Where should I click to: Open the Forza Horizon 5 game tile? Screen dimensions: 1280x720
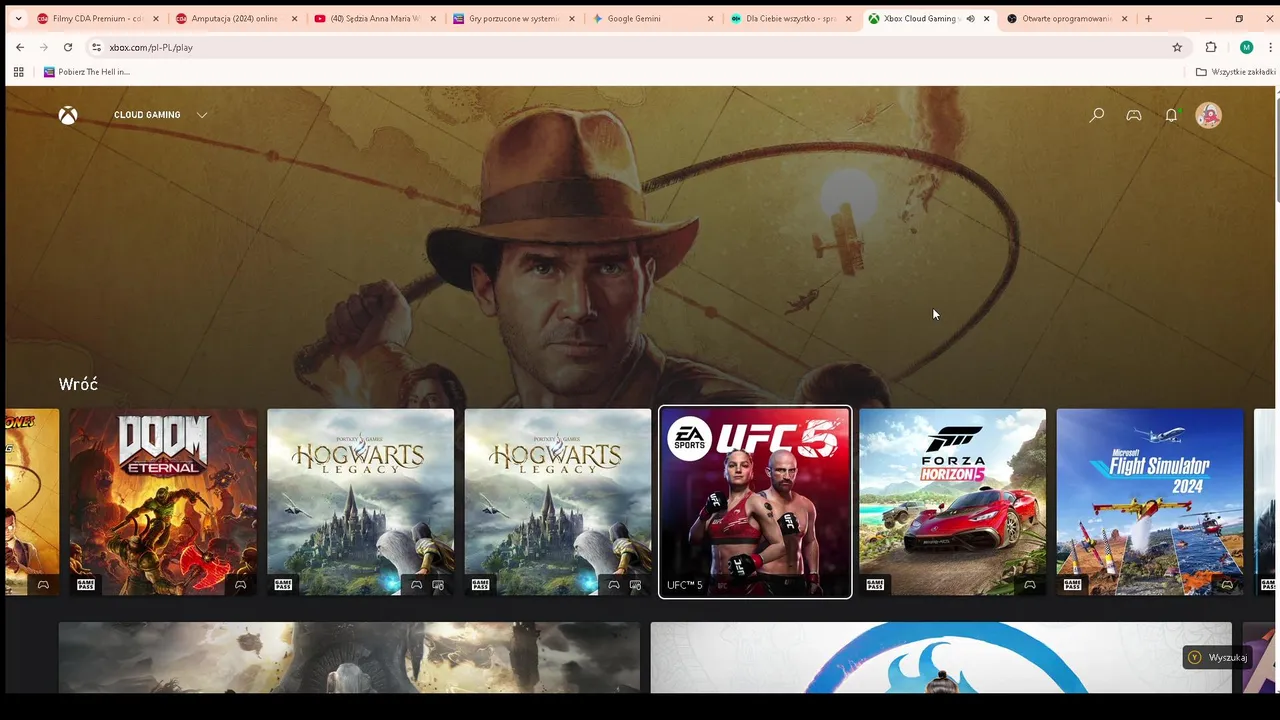[x=952, y=502]
